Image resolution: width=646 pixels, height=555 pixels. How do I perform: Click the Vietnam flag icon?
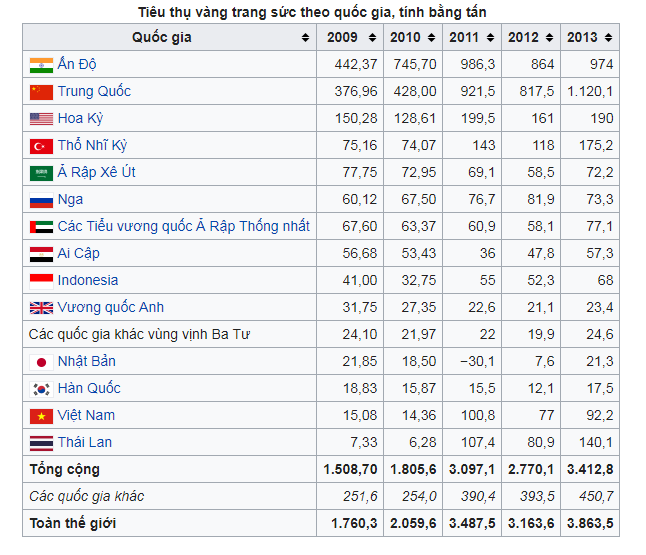41,416
